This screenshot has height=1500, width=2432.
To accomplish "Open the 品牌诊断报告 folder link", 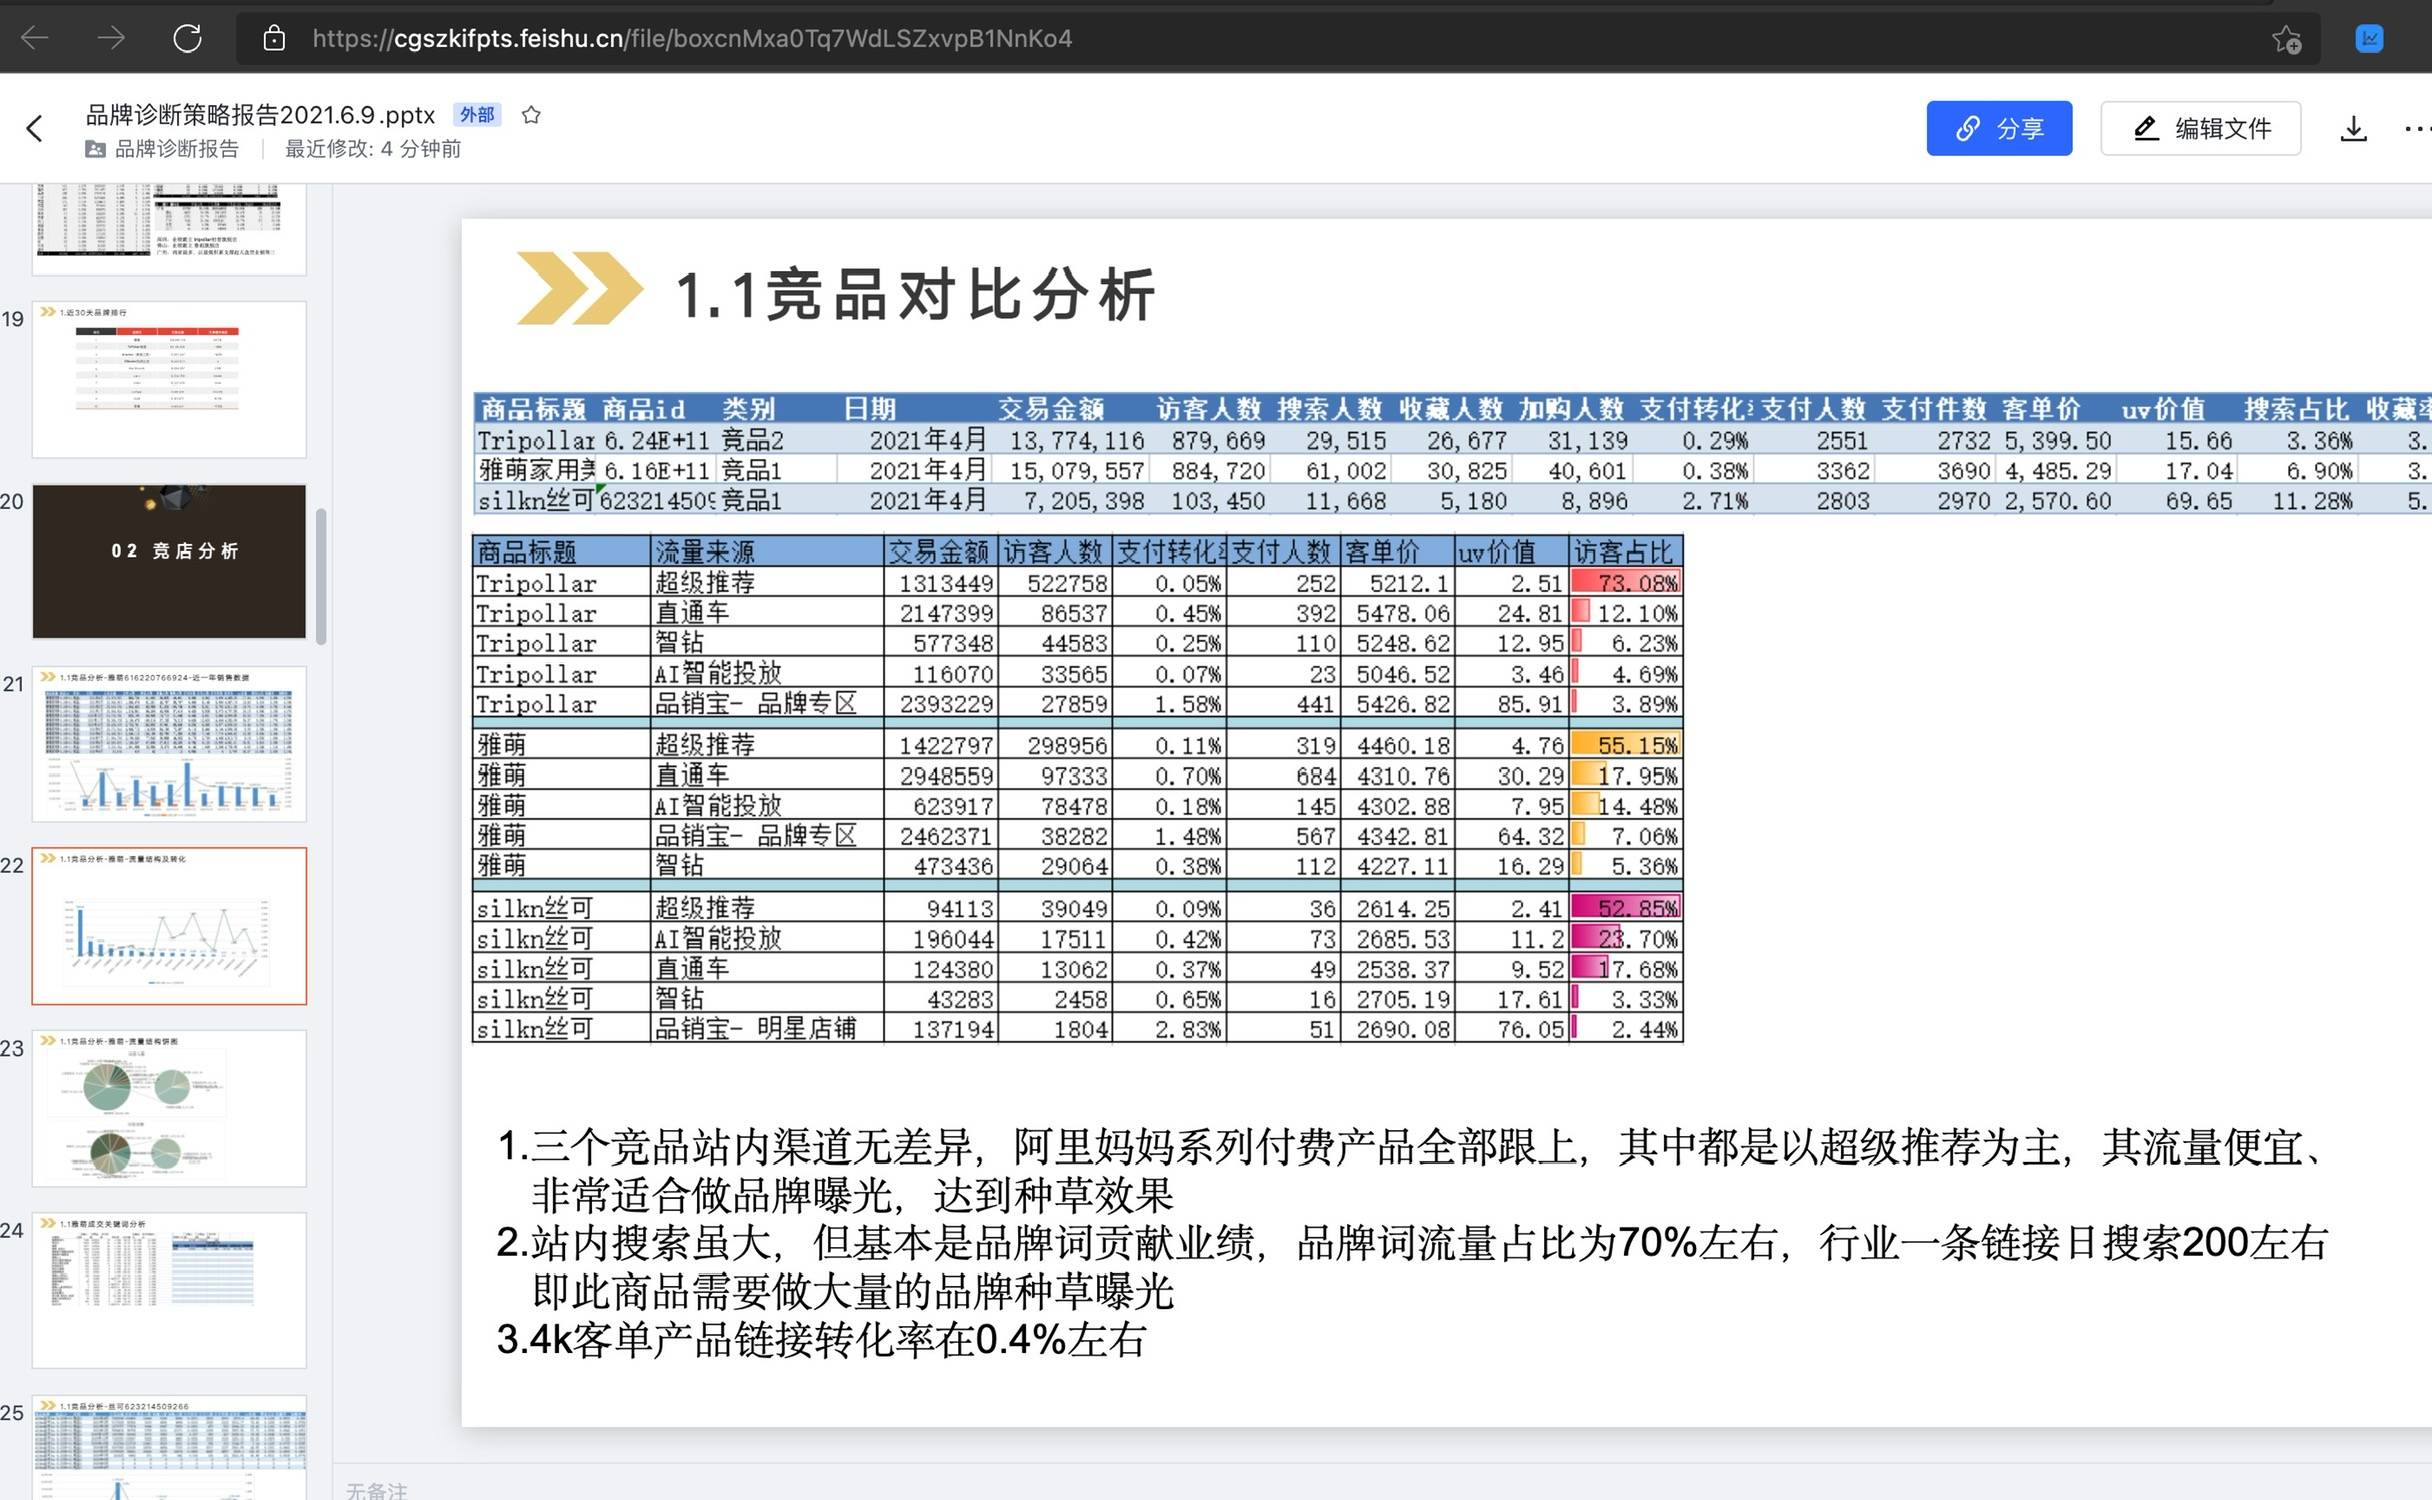I will point(176,149).
